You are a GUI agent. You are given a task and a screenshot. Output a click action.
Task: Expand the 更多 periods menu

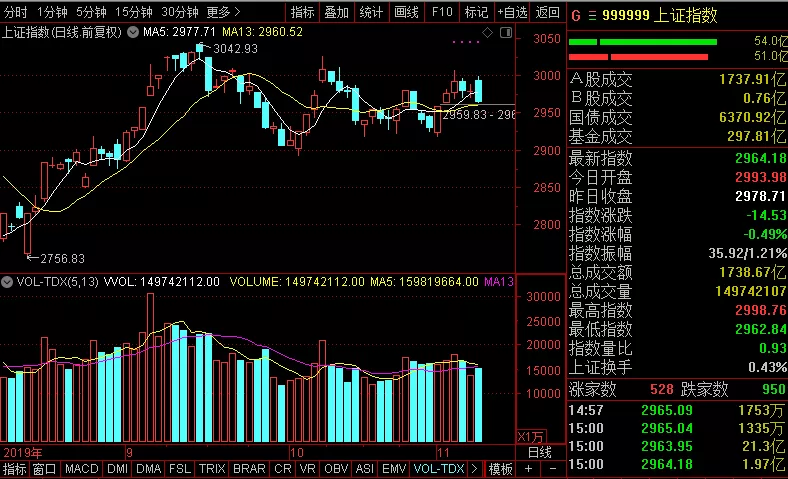tap(224, 12)
